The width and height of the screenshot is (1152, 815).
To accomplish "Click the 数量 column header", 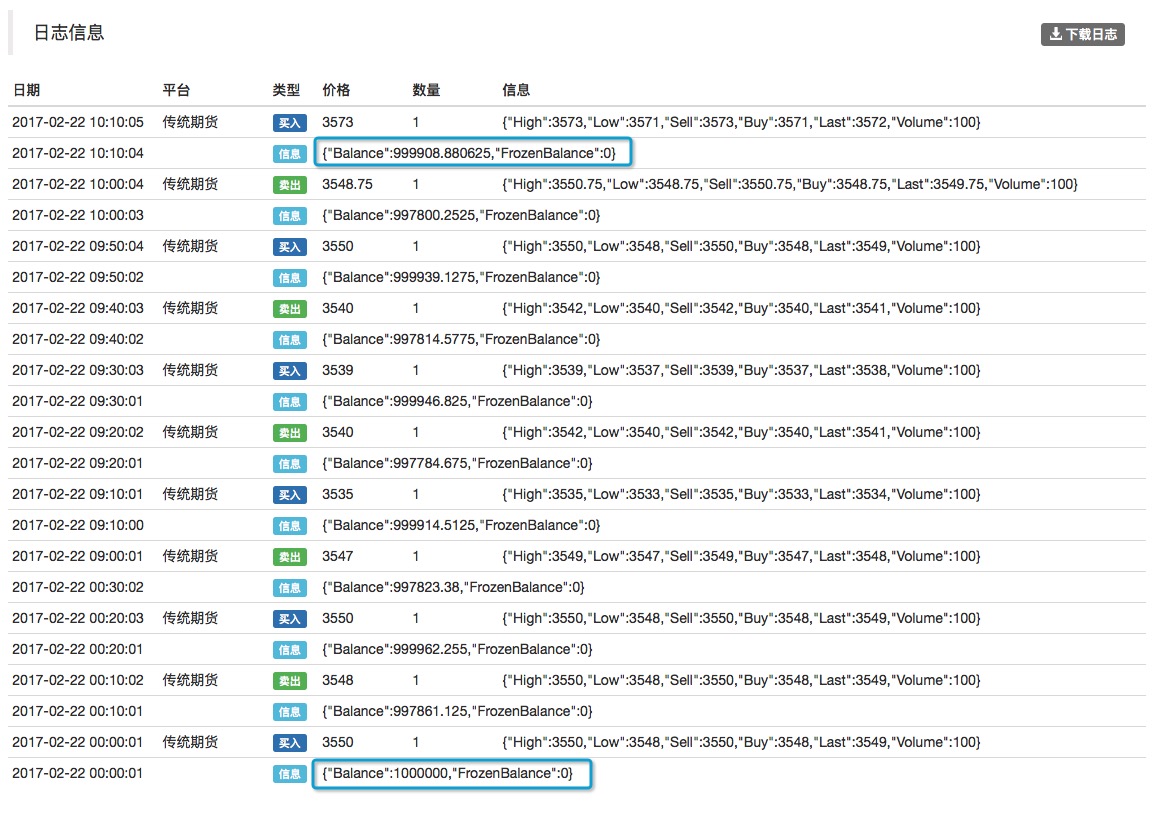I will click(426, 90).
